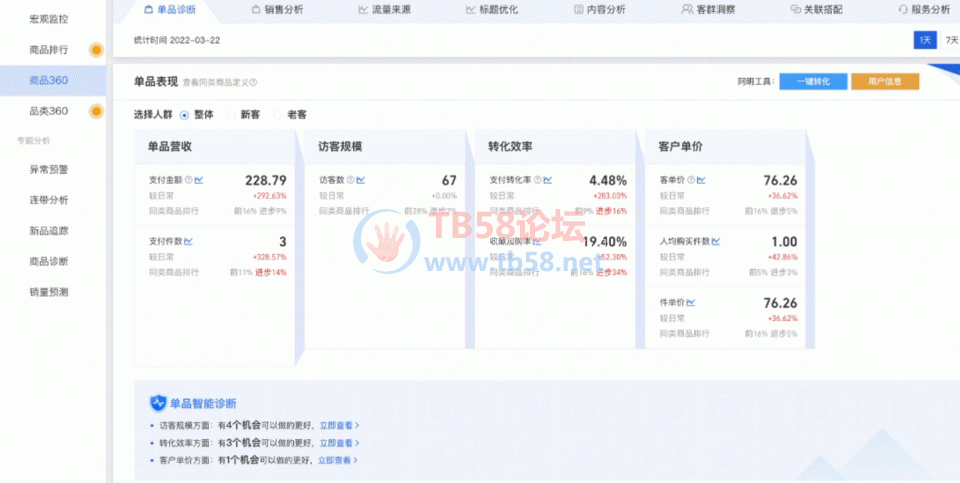Switch to the 服务分析 tab
The height and width of the screenshot is (483, 960).
pos(924,9)
